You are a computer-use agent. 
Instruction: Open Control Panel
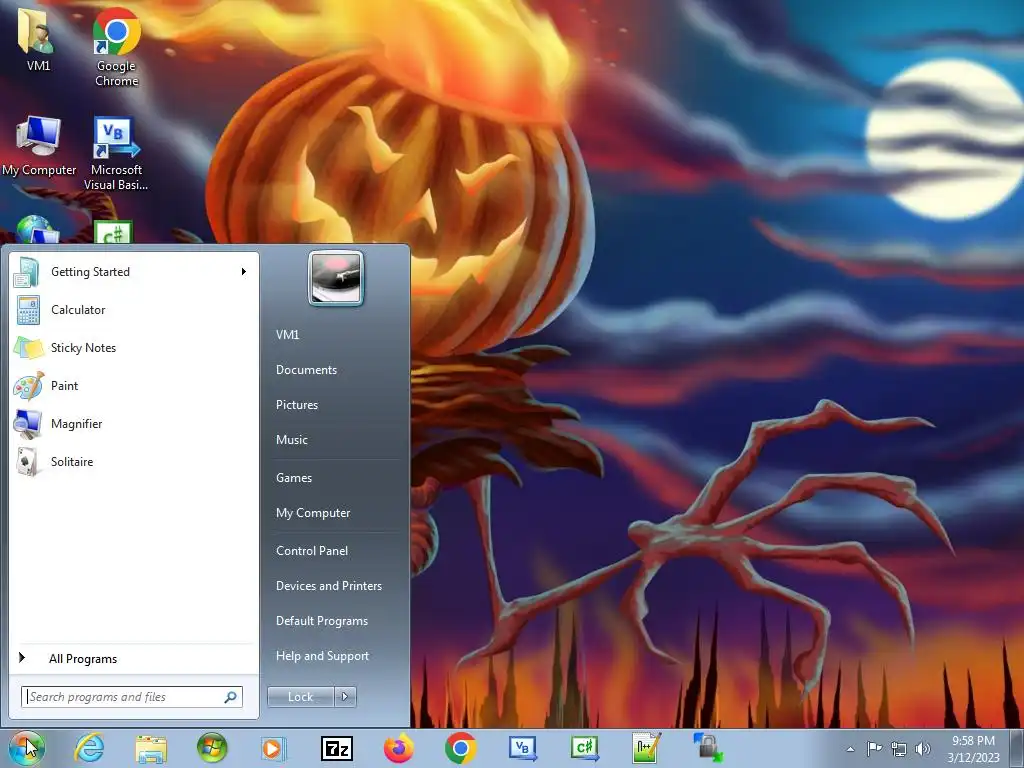312,551
